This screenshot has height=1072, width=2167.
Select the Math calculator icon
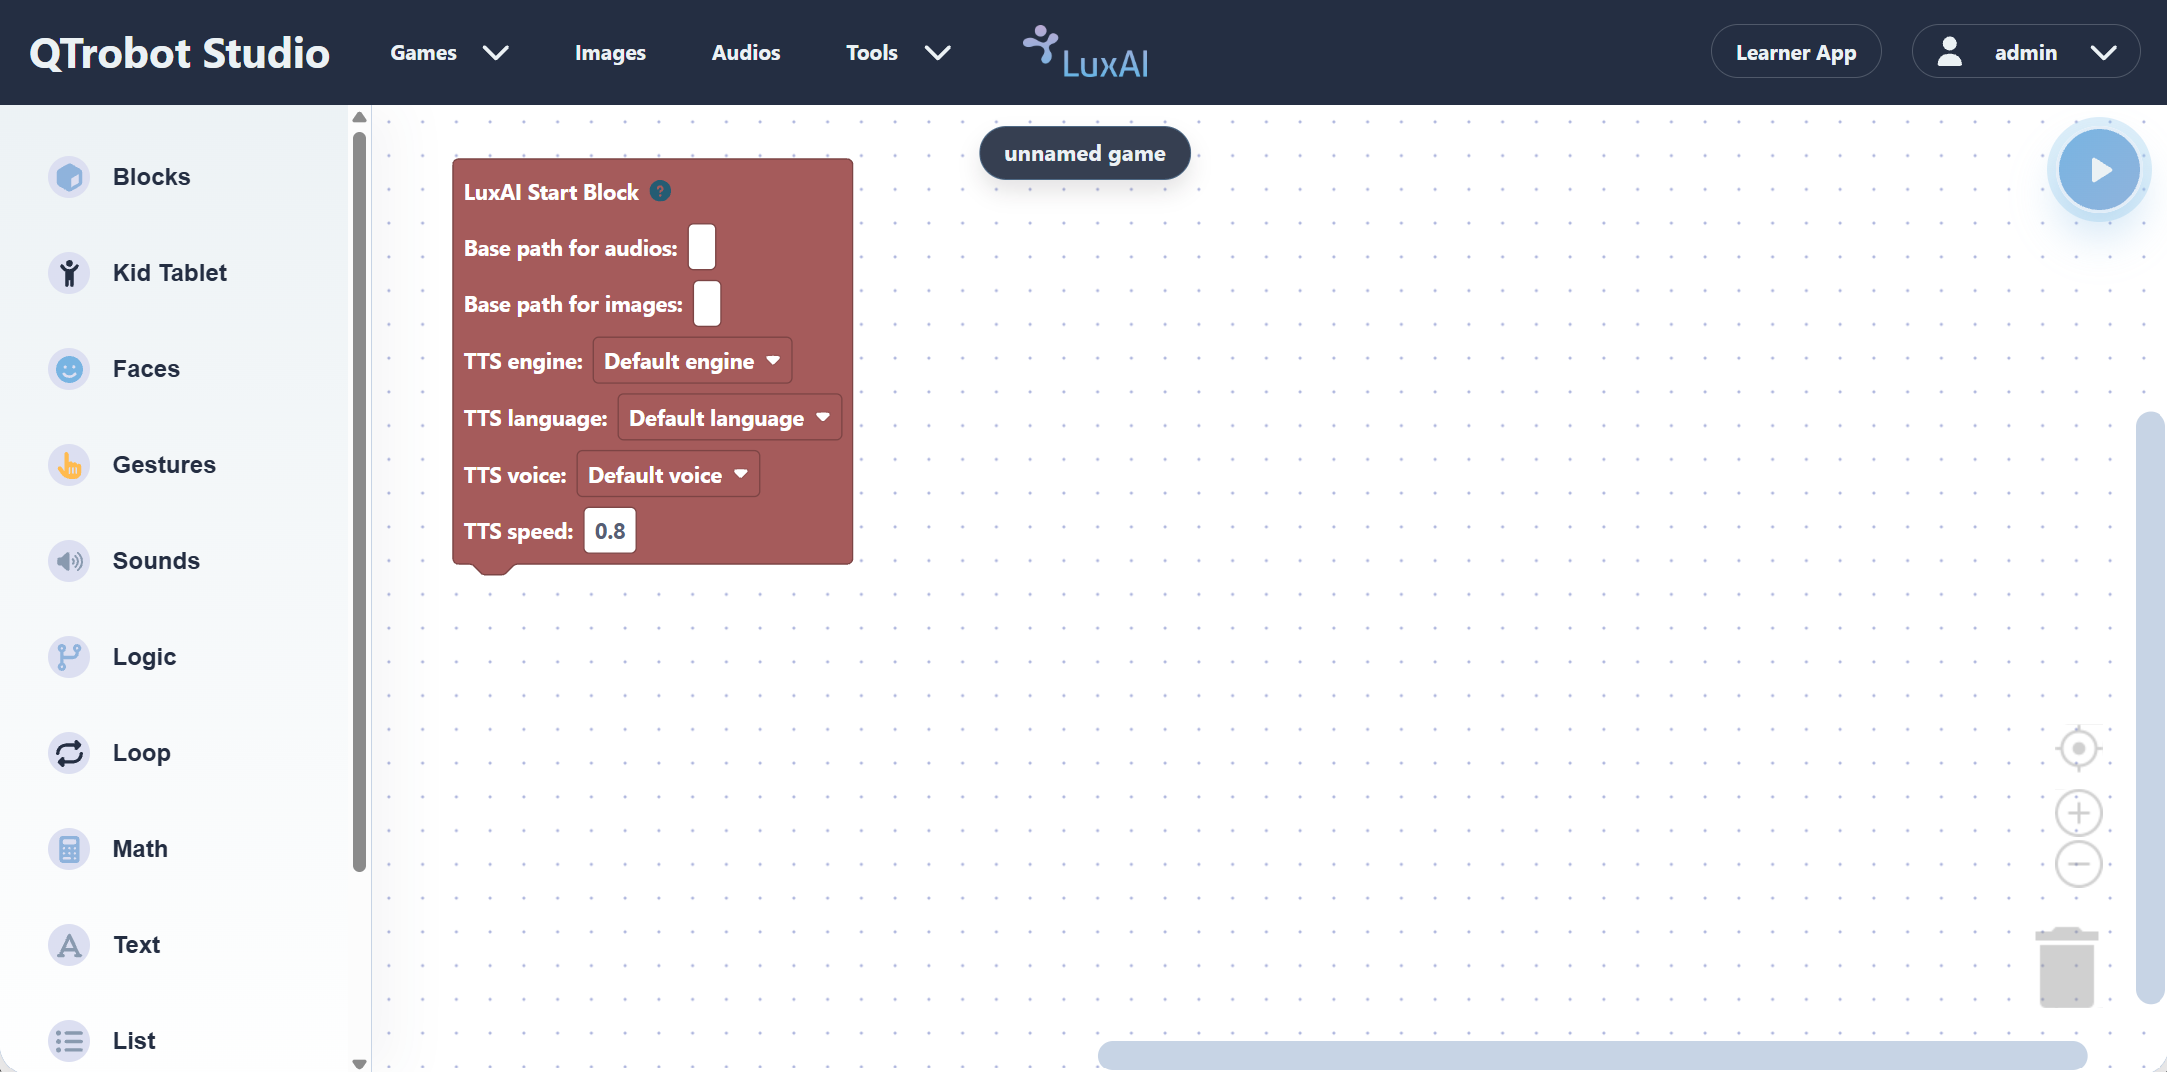[69, 849]
